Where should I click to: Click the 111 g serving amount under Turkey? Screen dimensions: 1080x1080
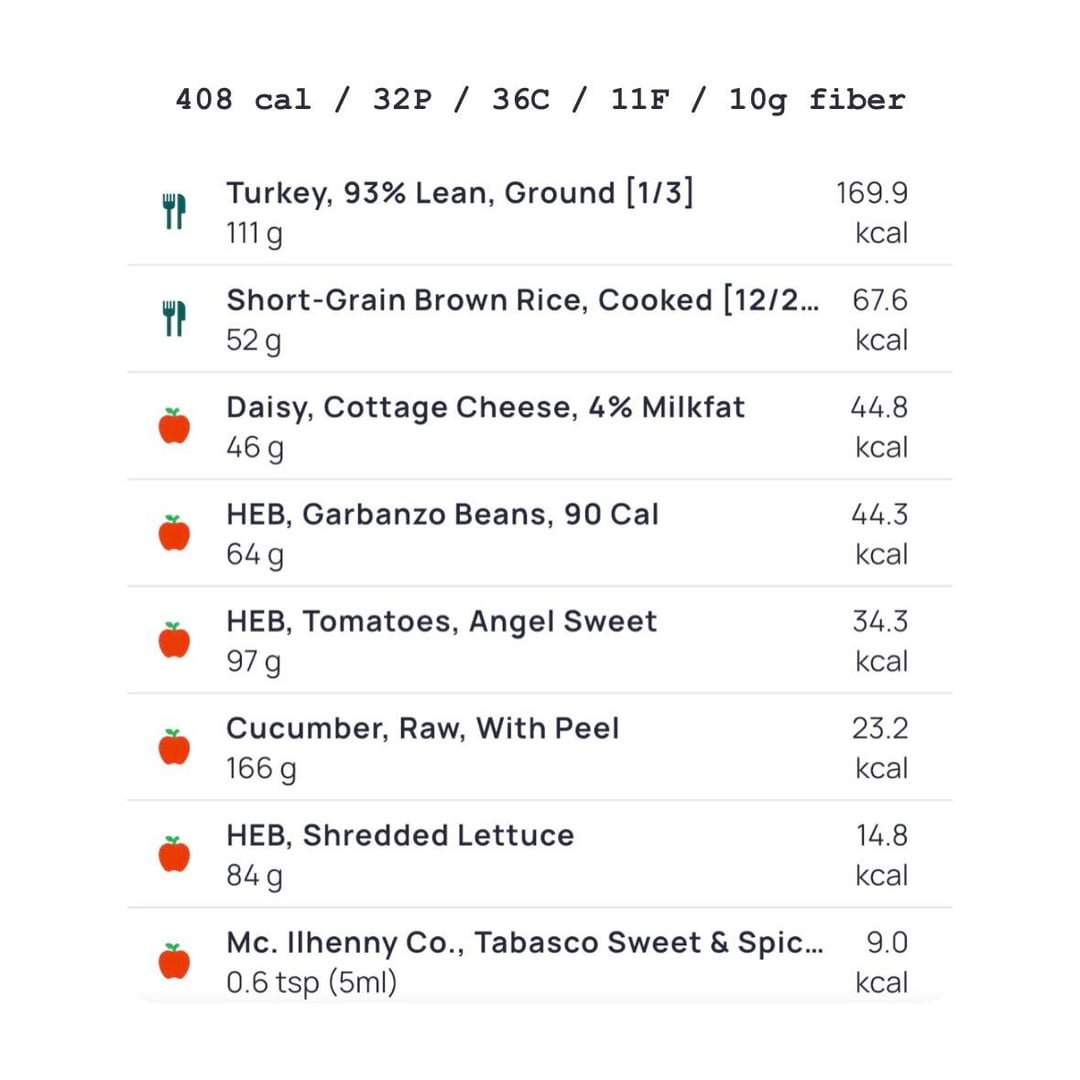254,234
